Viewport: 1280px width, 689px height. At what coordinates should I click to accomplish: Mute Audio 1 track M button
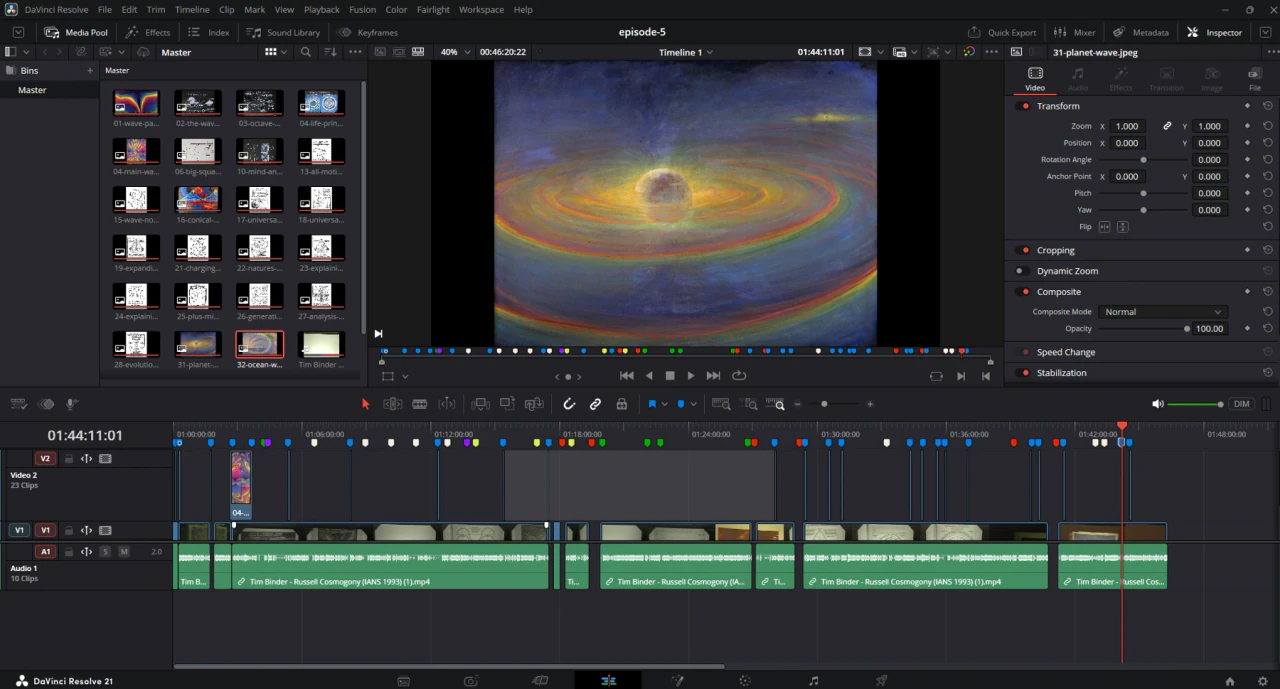pos(124,552)
